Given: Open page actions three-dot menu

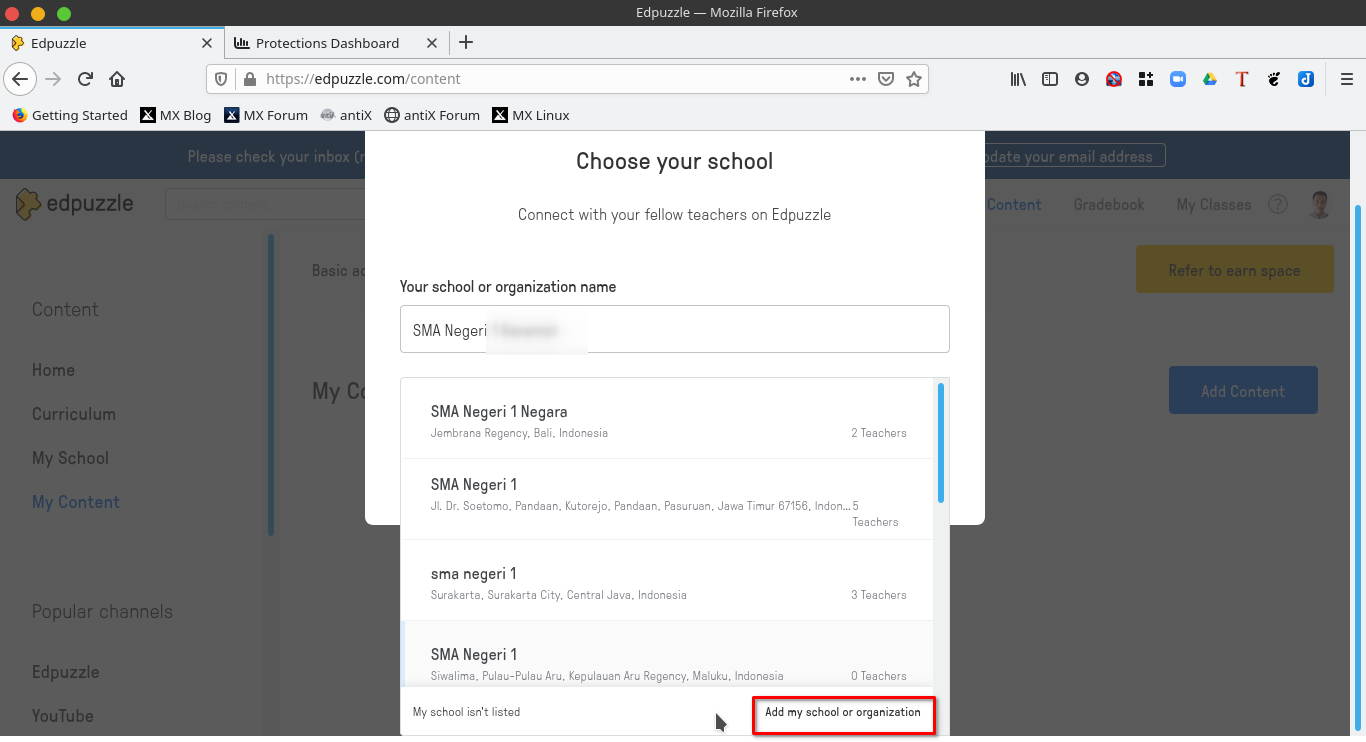Looking at the screenshot, I should (x=857, y=79).
